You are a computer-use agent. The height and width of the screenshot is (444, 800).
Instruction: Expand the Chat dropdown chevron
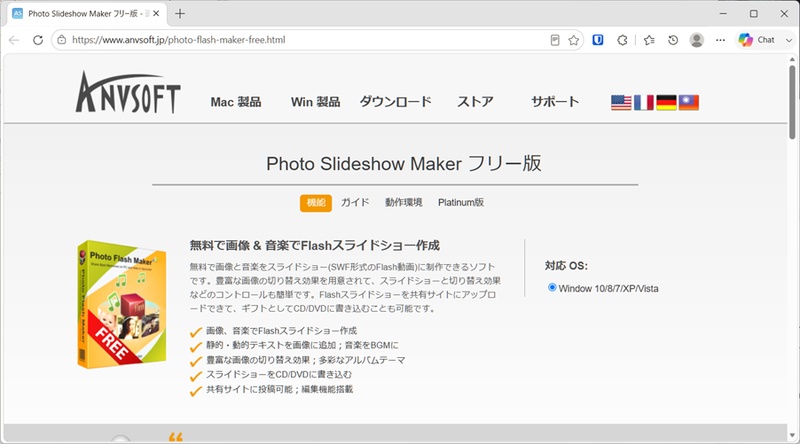[x=788, y=40]
